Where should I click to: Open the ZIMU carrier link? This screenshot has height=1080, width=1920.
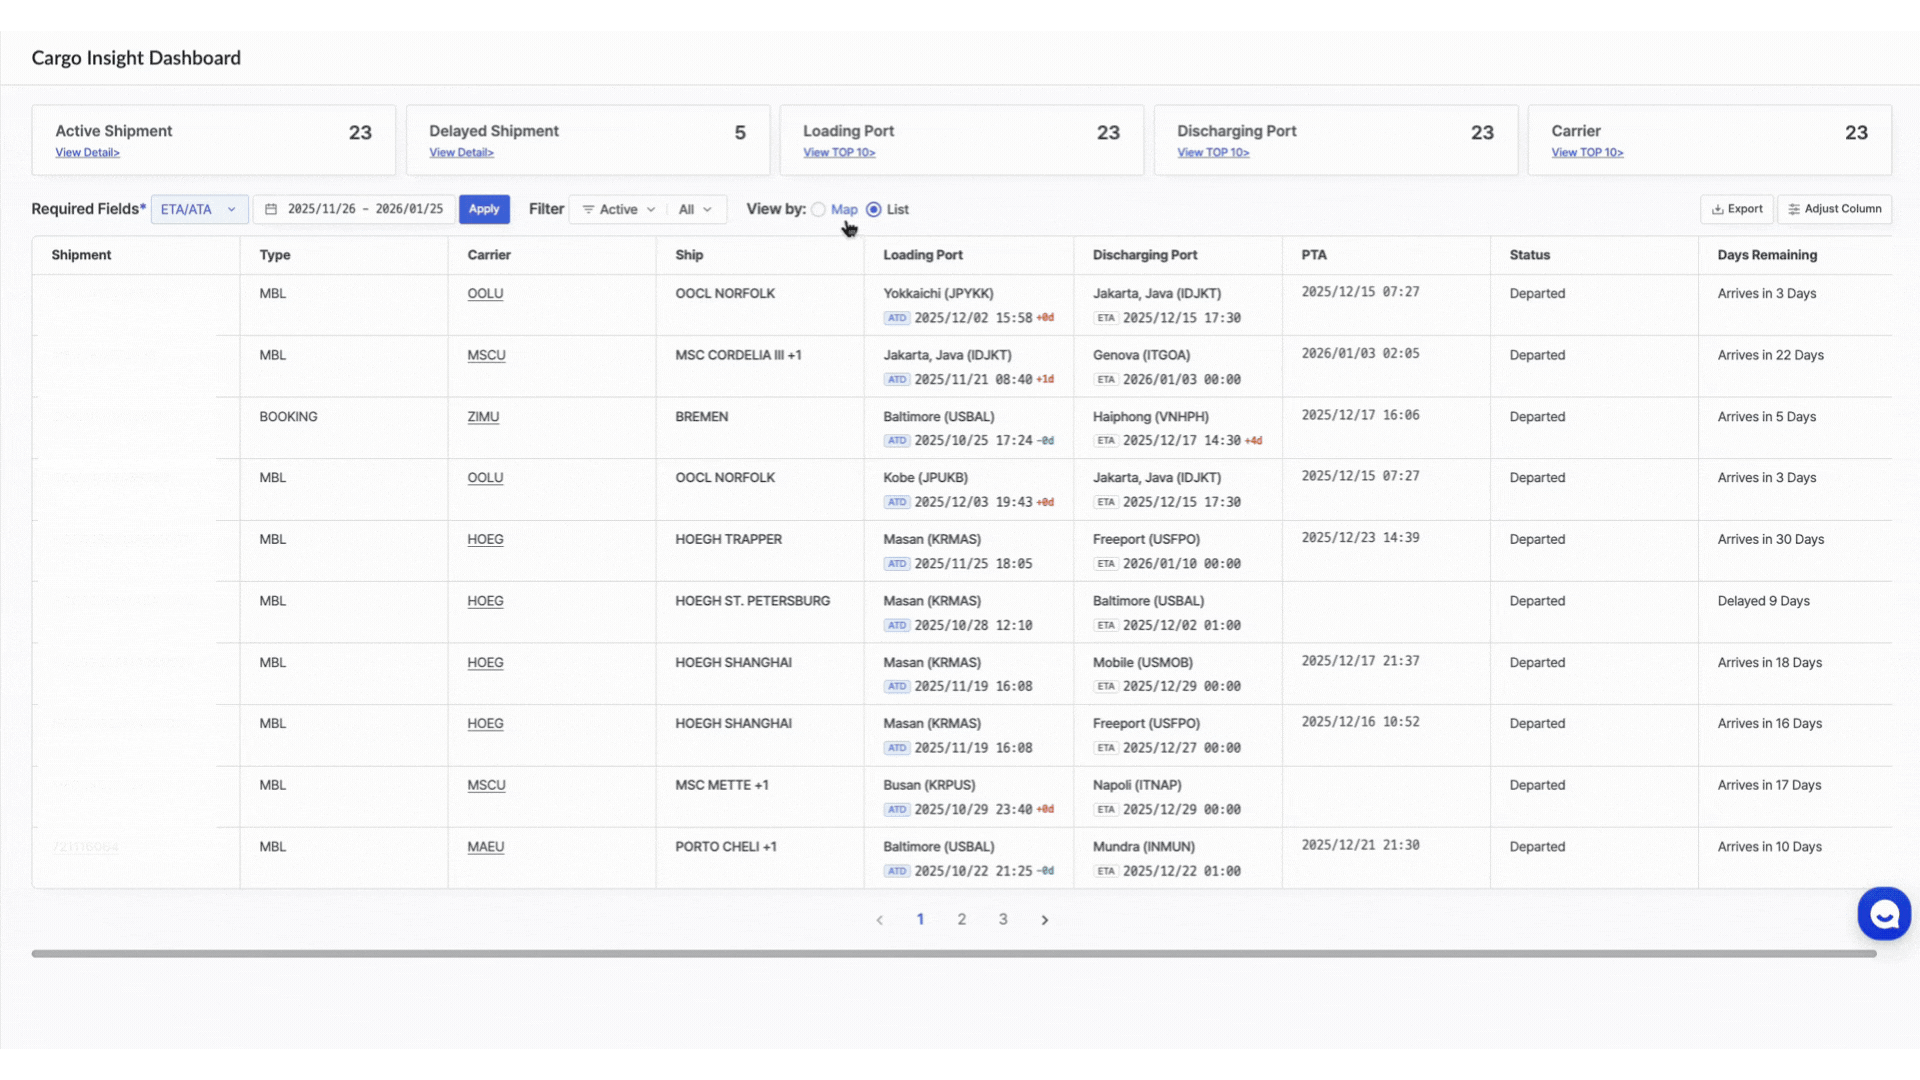(483, 417)
